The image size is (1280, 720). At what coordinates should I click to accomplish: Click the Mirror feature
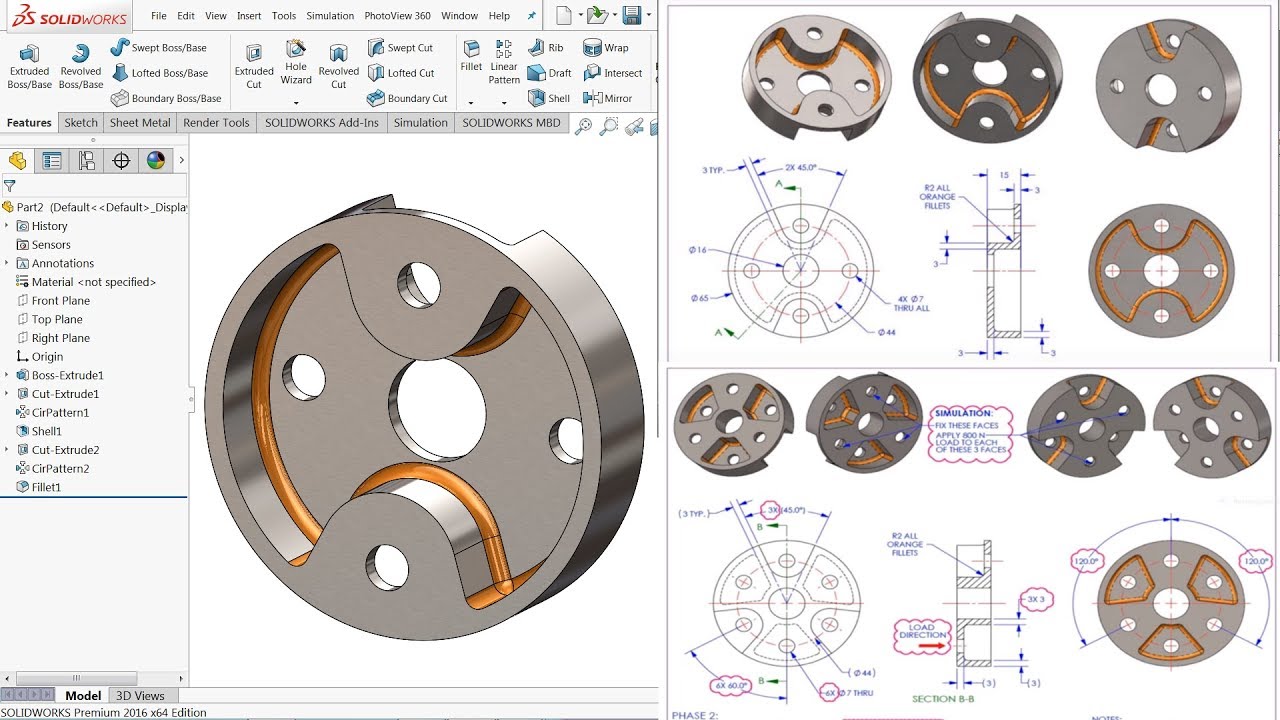(607, 98)
